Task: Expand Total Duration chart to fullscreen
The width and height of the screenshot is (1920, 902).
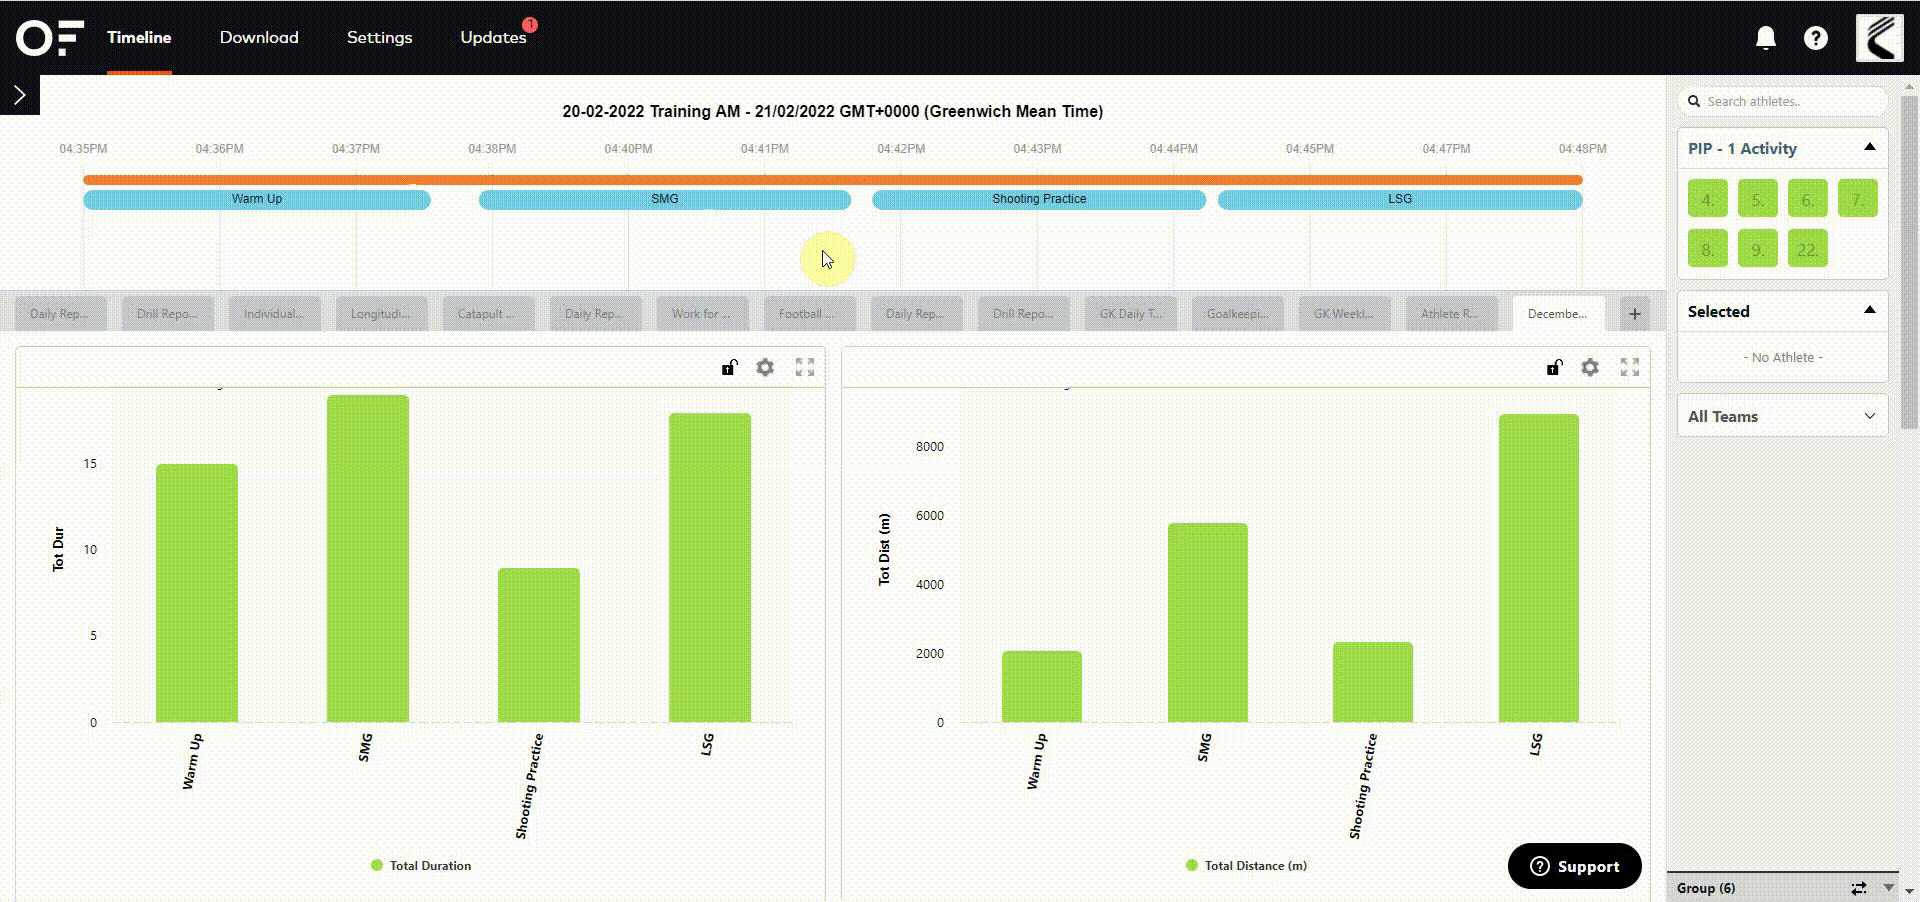Action: pyautogui.click(x=805, y=367)
